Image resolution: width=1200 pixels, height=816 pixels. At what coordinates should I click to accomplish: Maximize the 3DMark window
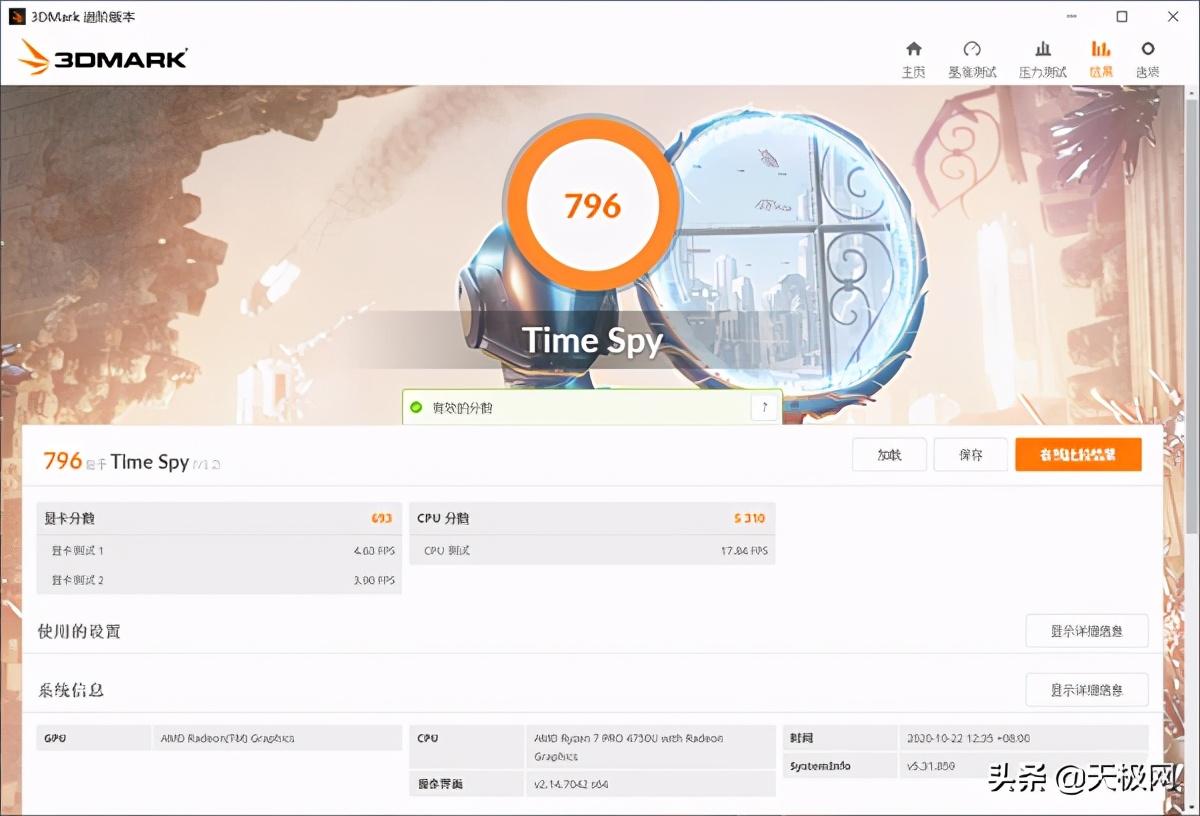tap(1122, 16)
